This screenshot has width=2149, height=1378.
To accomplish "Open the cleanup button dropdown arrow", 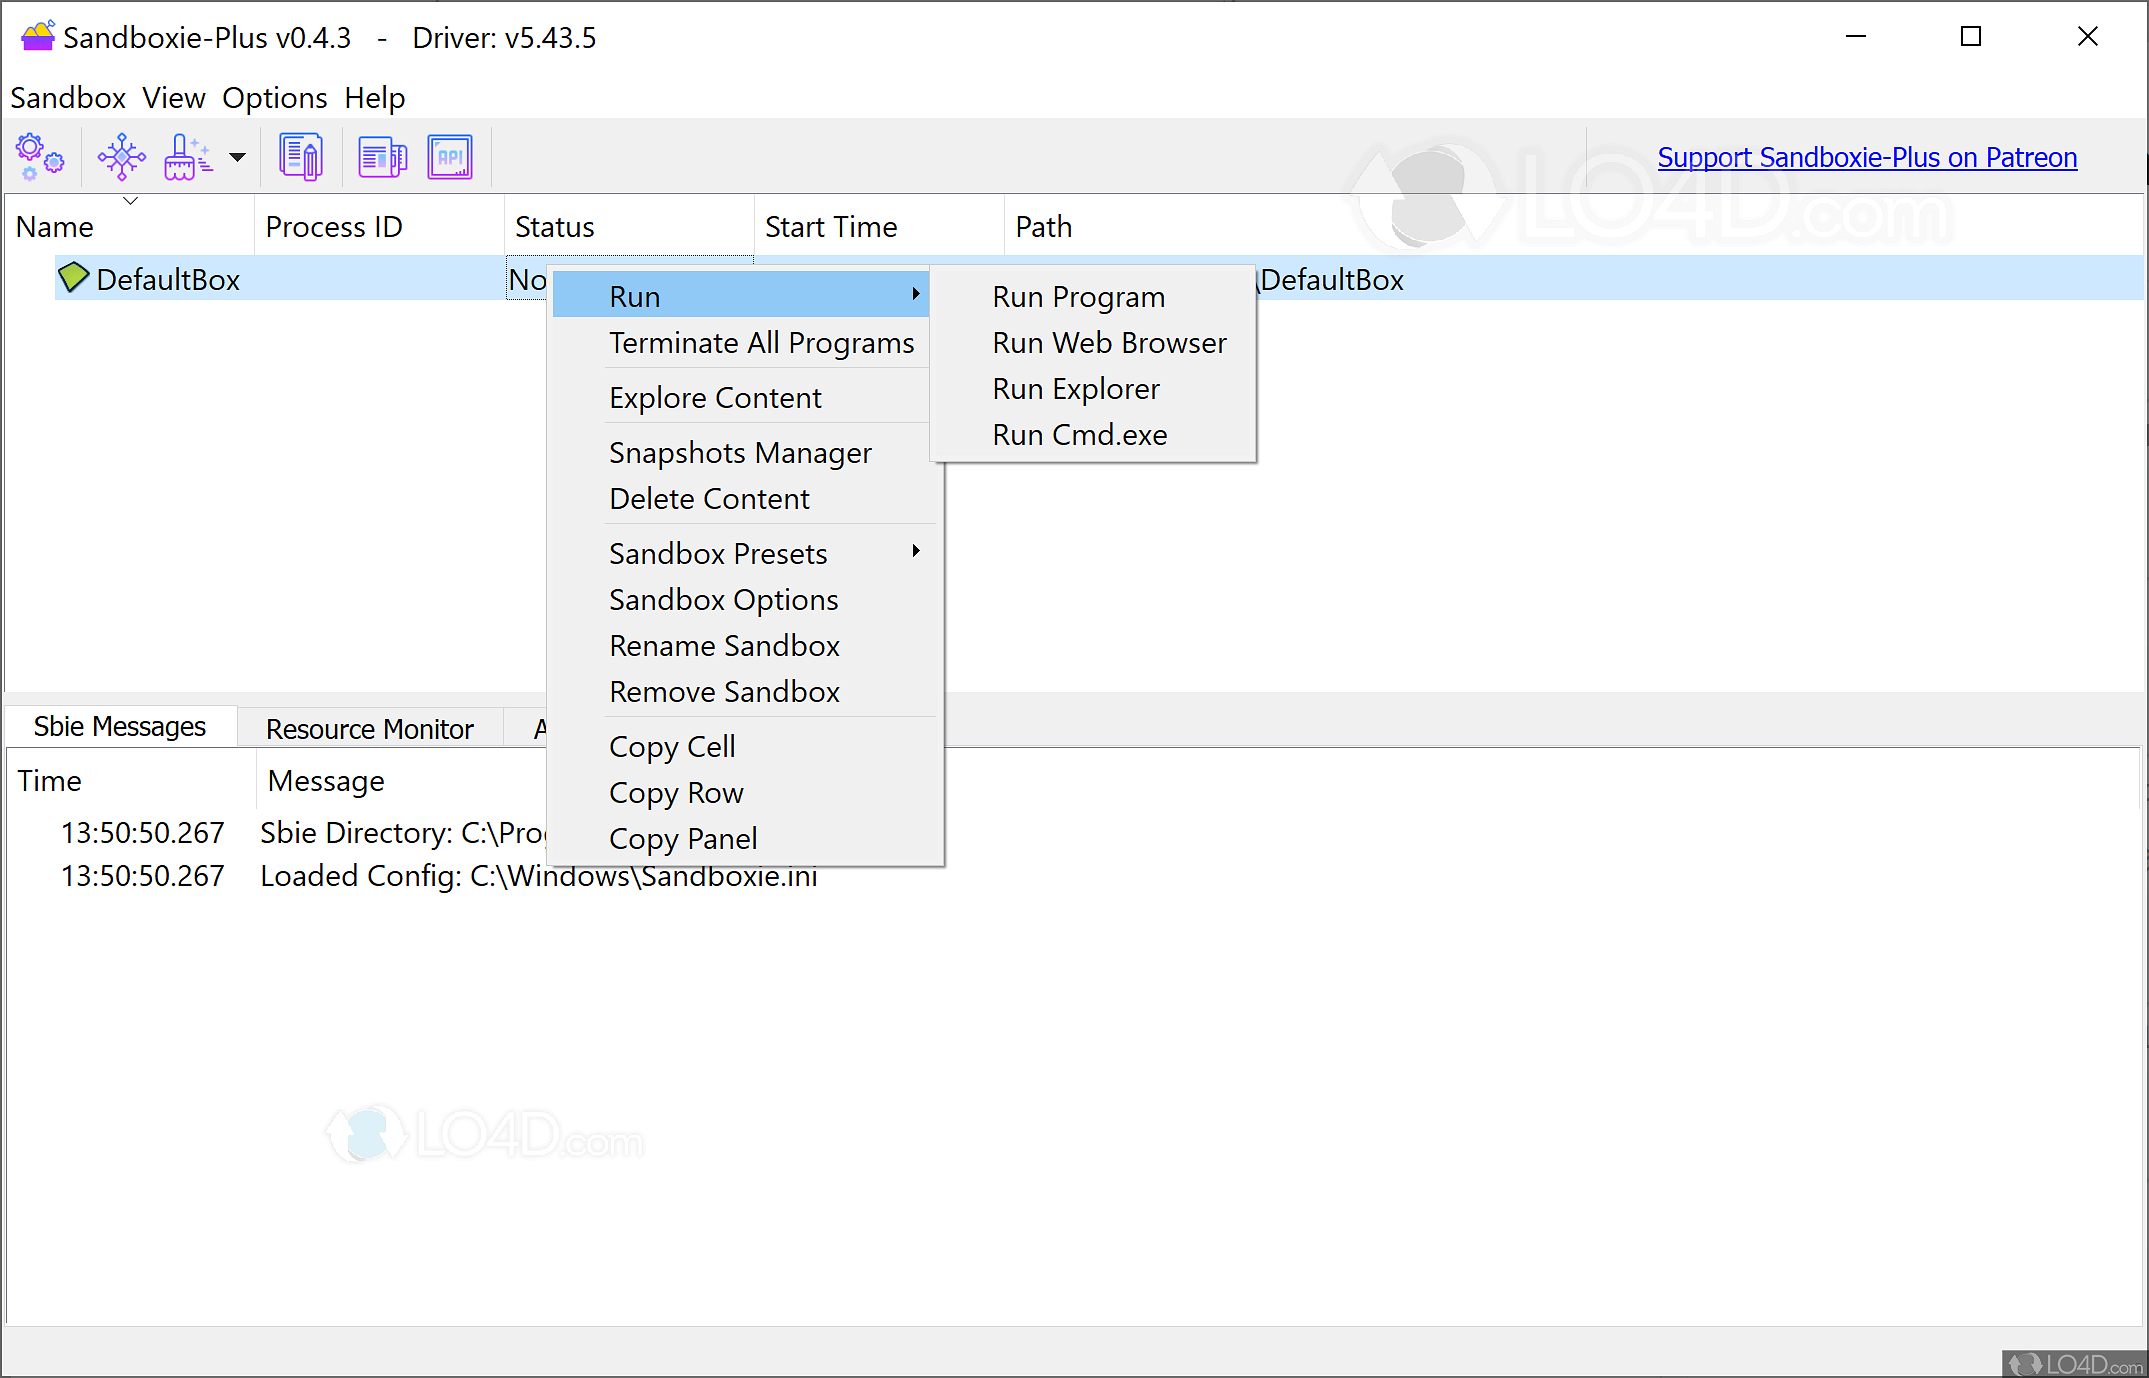I will (237, 156).
